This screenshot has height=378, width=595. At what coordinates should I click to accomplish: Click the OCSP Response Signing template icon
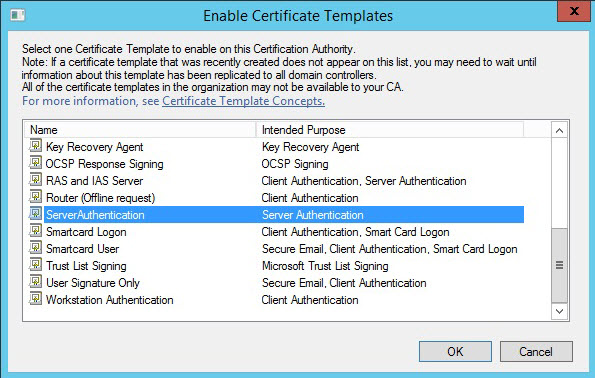tap(36, 163)
